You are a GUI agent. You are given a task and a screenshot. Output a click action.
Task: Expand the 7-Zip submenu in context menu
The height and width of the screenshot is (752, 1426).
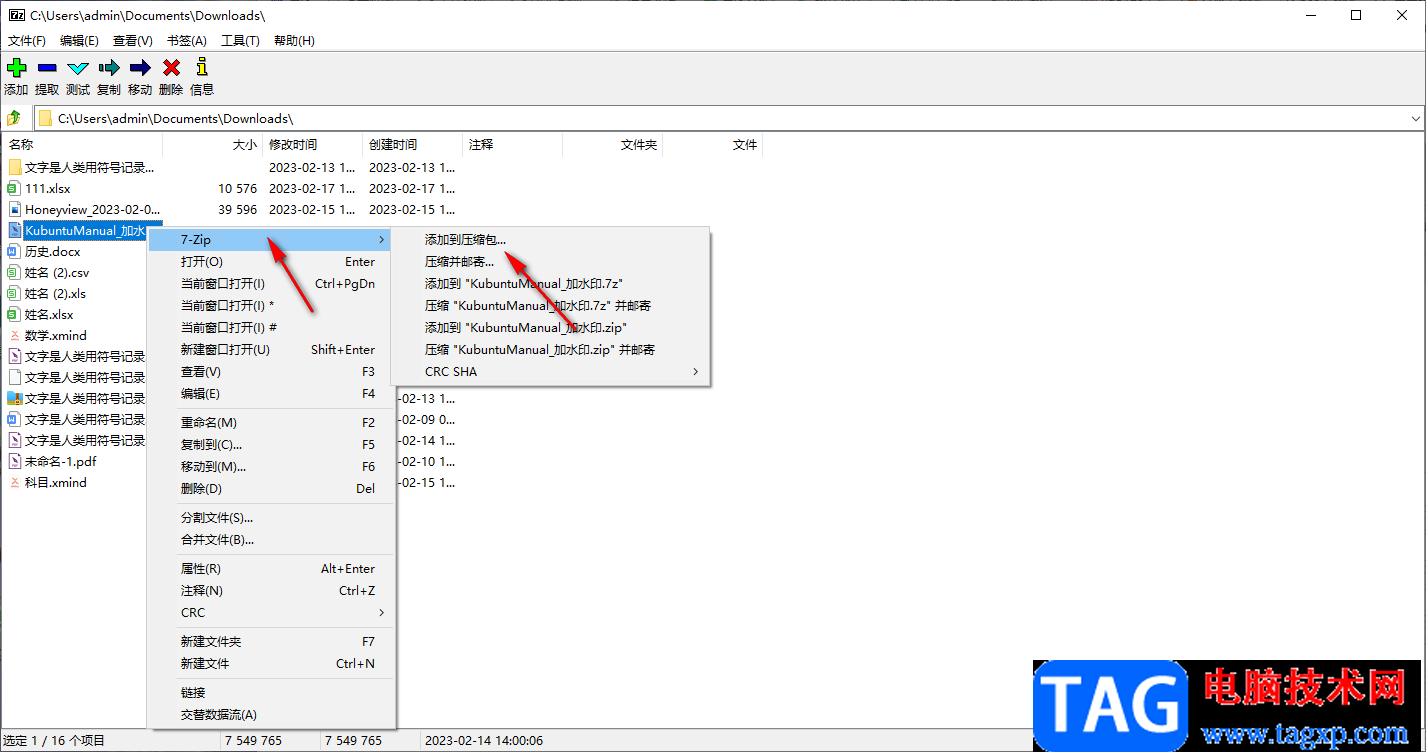pos(268,240)
